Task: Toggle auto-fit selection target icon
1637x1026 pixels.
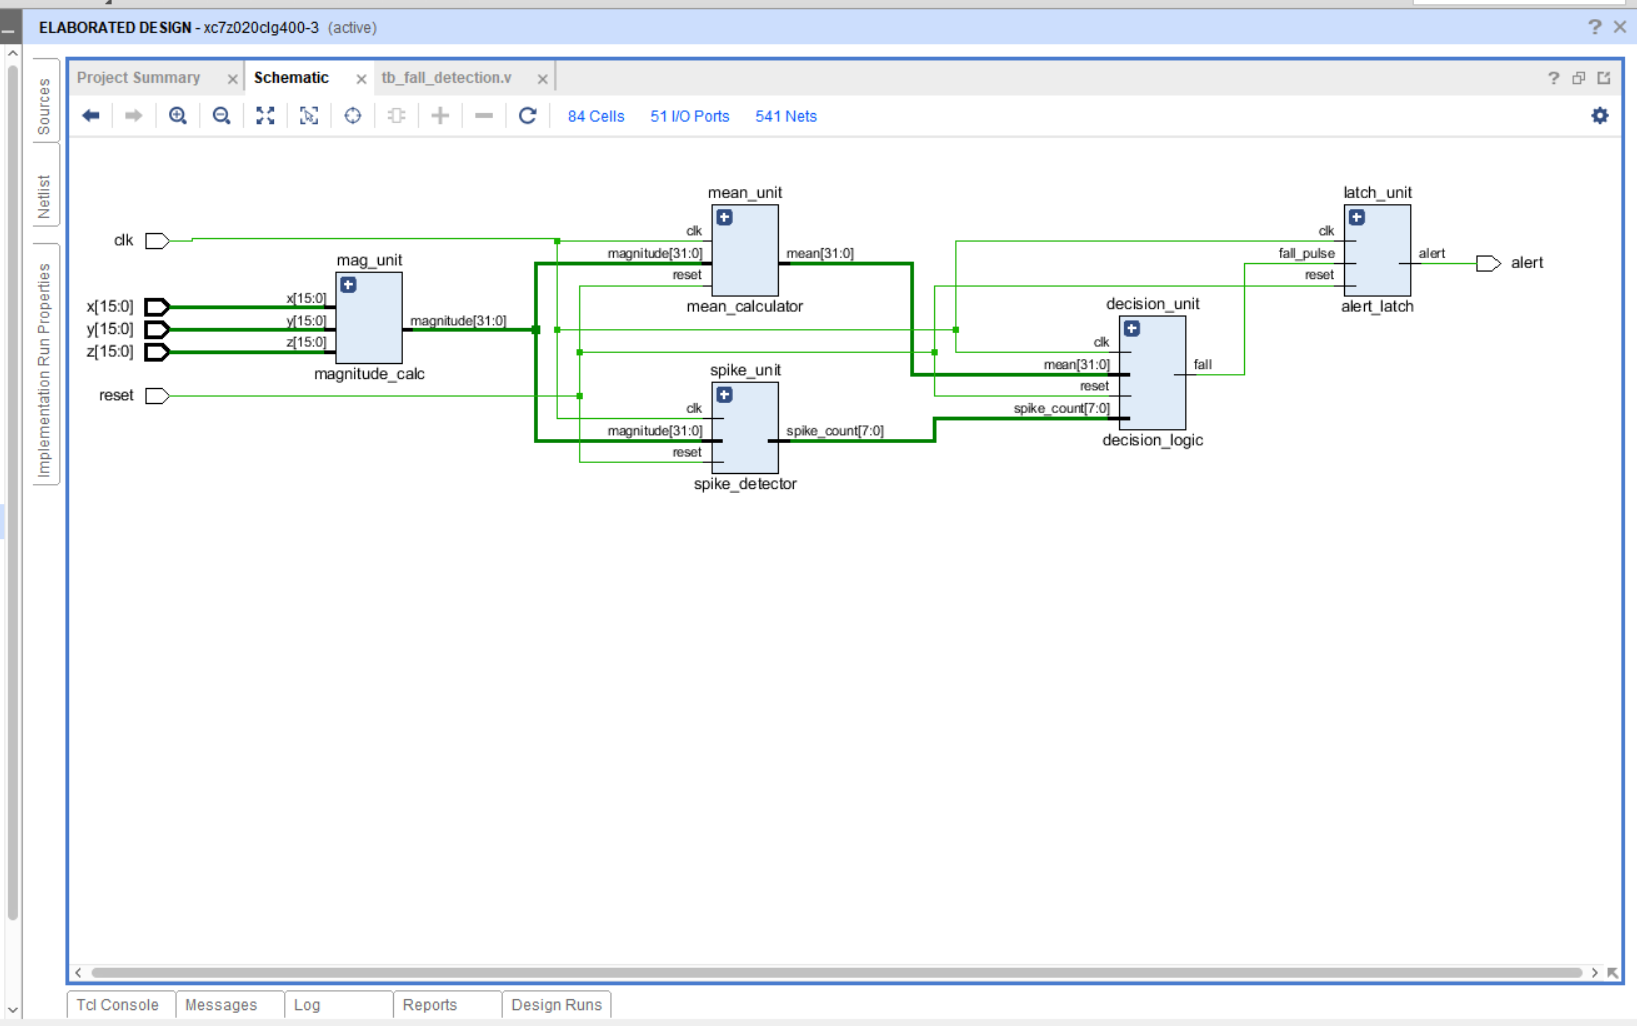Action: 353,116
